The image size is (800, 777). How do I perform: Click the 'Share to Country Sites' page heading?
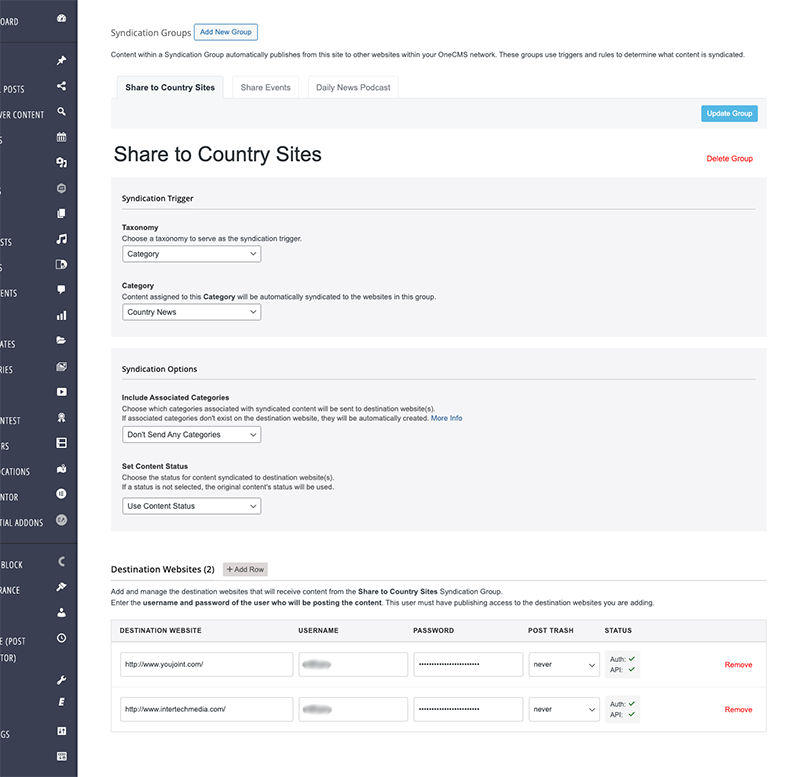click(218, 154)
